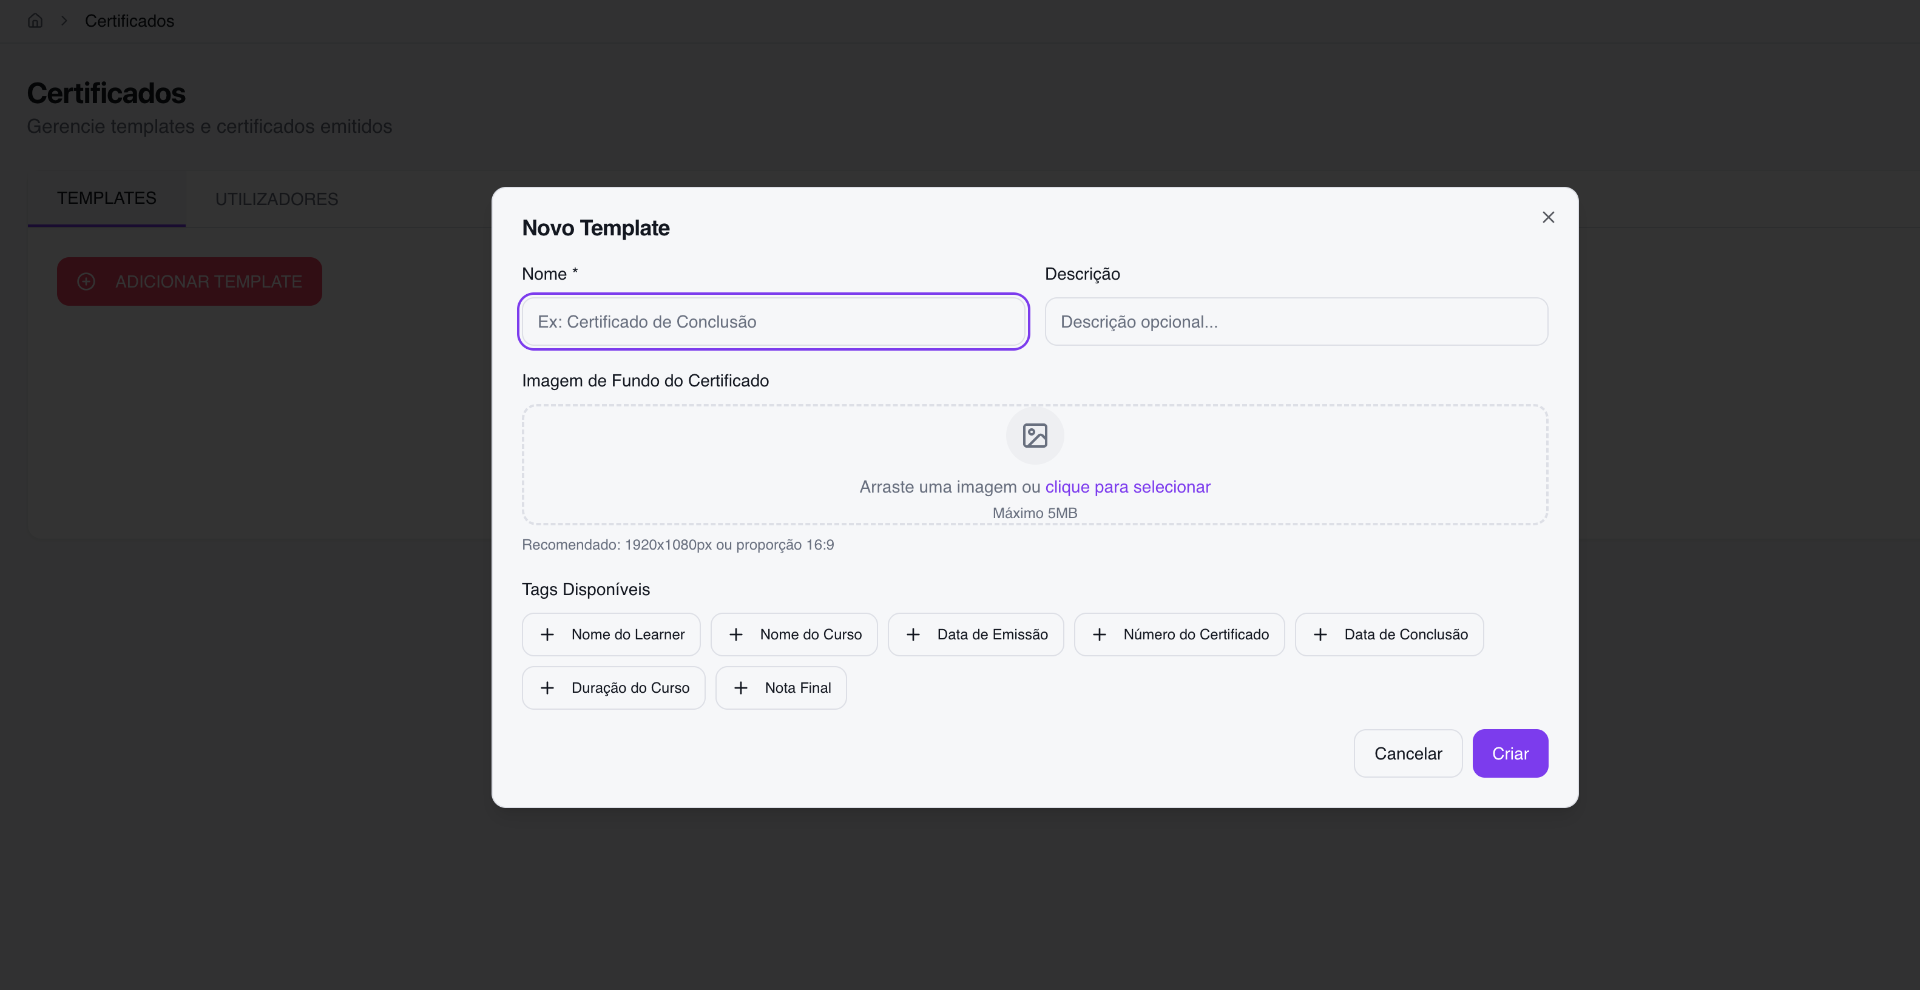
Task: Open the Certificados breadcrumb
Action: [129, 21]
